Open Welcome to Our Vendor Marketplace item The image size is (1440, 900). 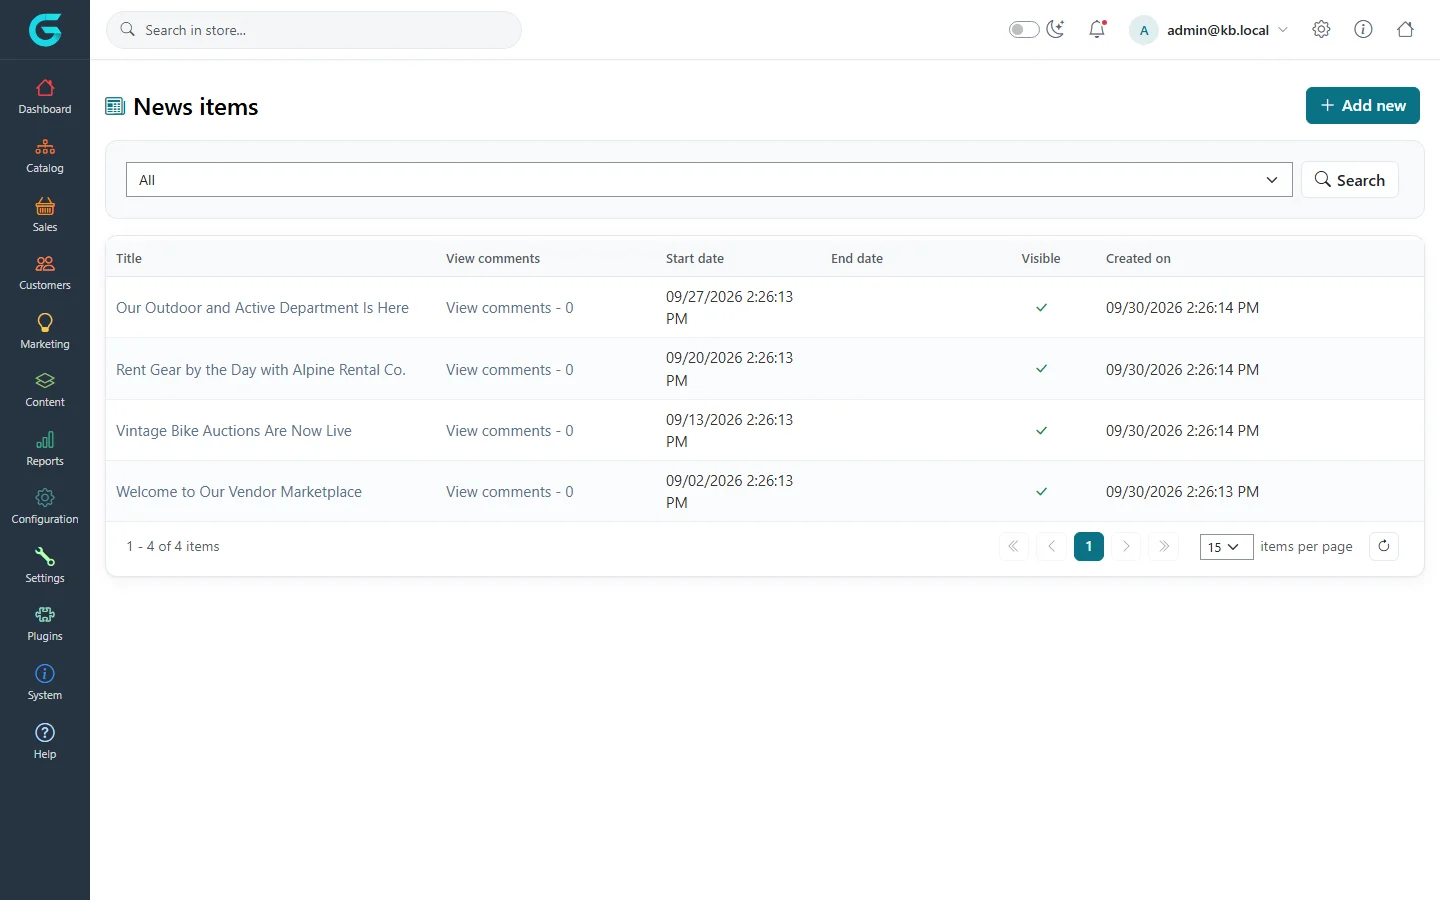point(239,492)
